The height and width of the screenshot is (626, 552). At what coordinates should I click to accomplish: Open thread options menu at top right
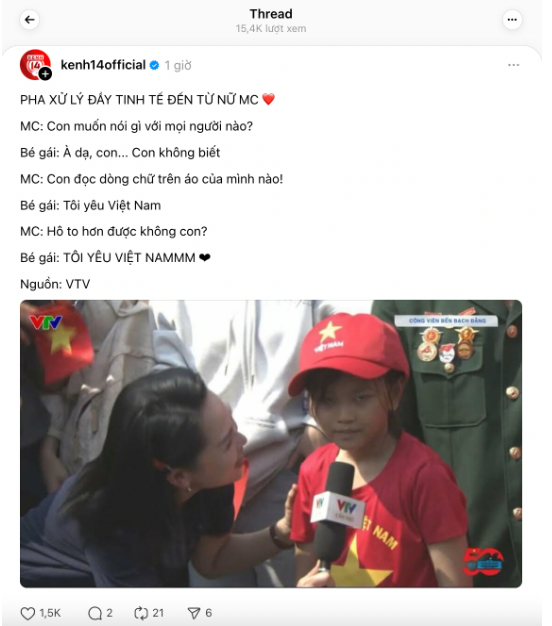(512, 20)
